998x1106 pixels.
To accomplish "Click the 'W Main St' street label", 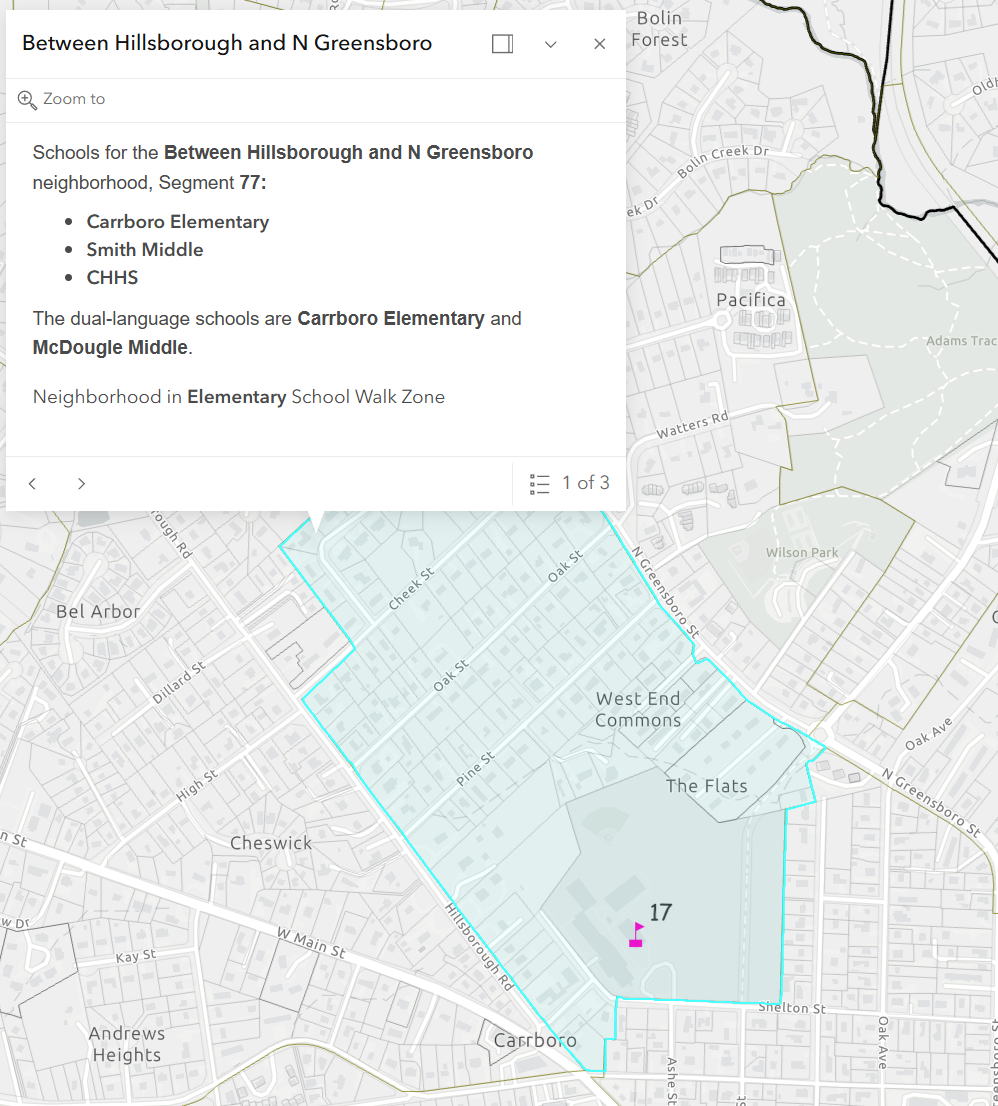I will [311, 943].
